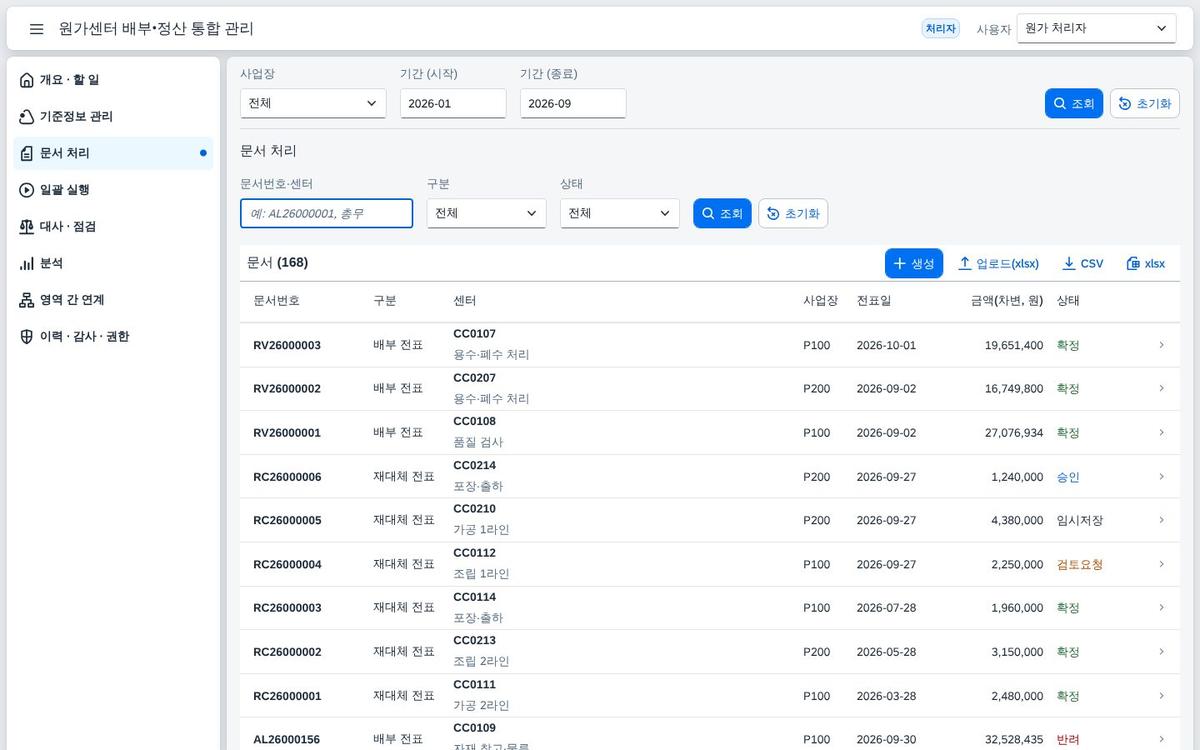
Task: Click the 문서번호 column header
Action: click(x=276, y=301)
